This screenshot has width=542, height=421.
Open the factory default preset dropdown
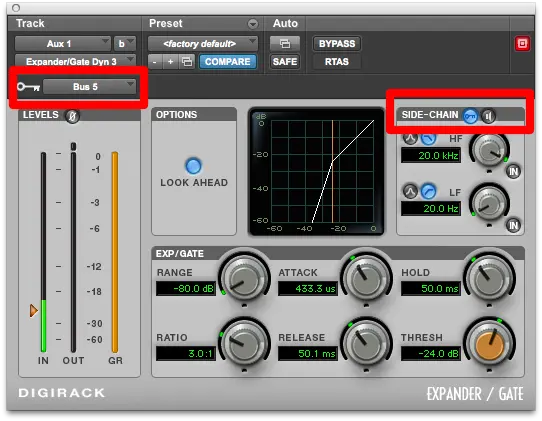203,44
